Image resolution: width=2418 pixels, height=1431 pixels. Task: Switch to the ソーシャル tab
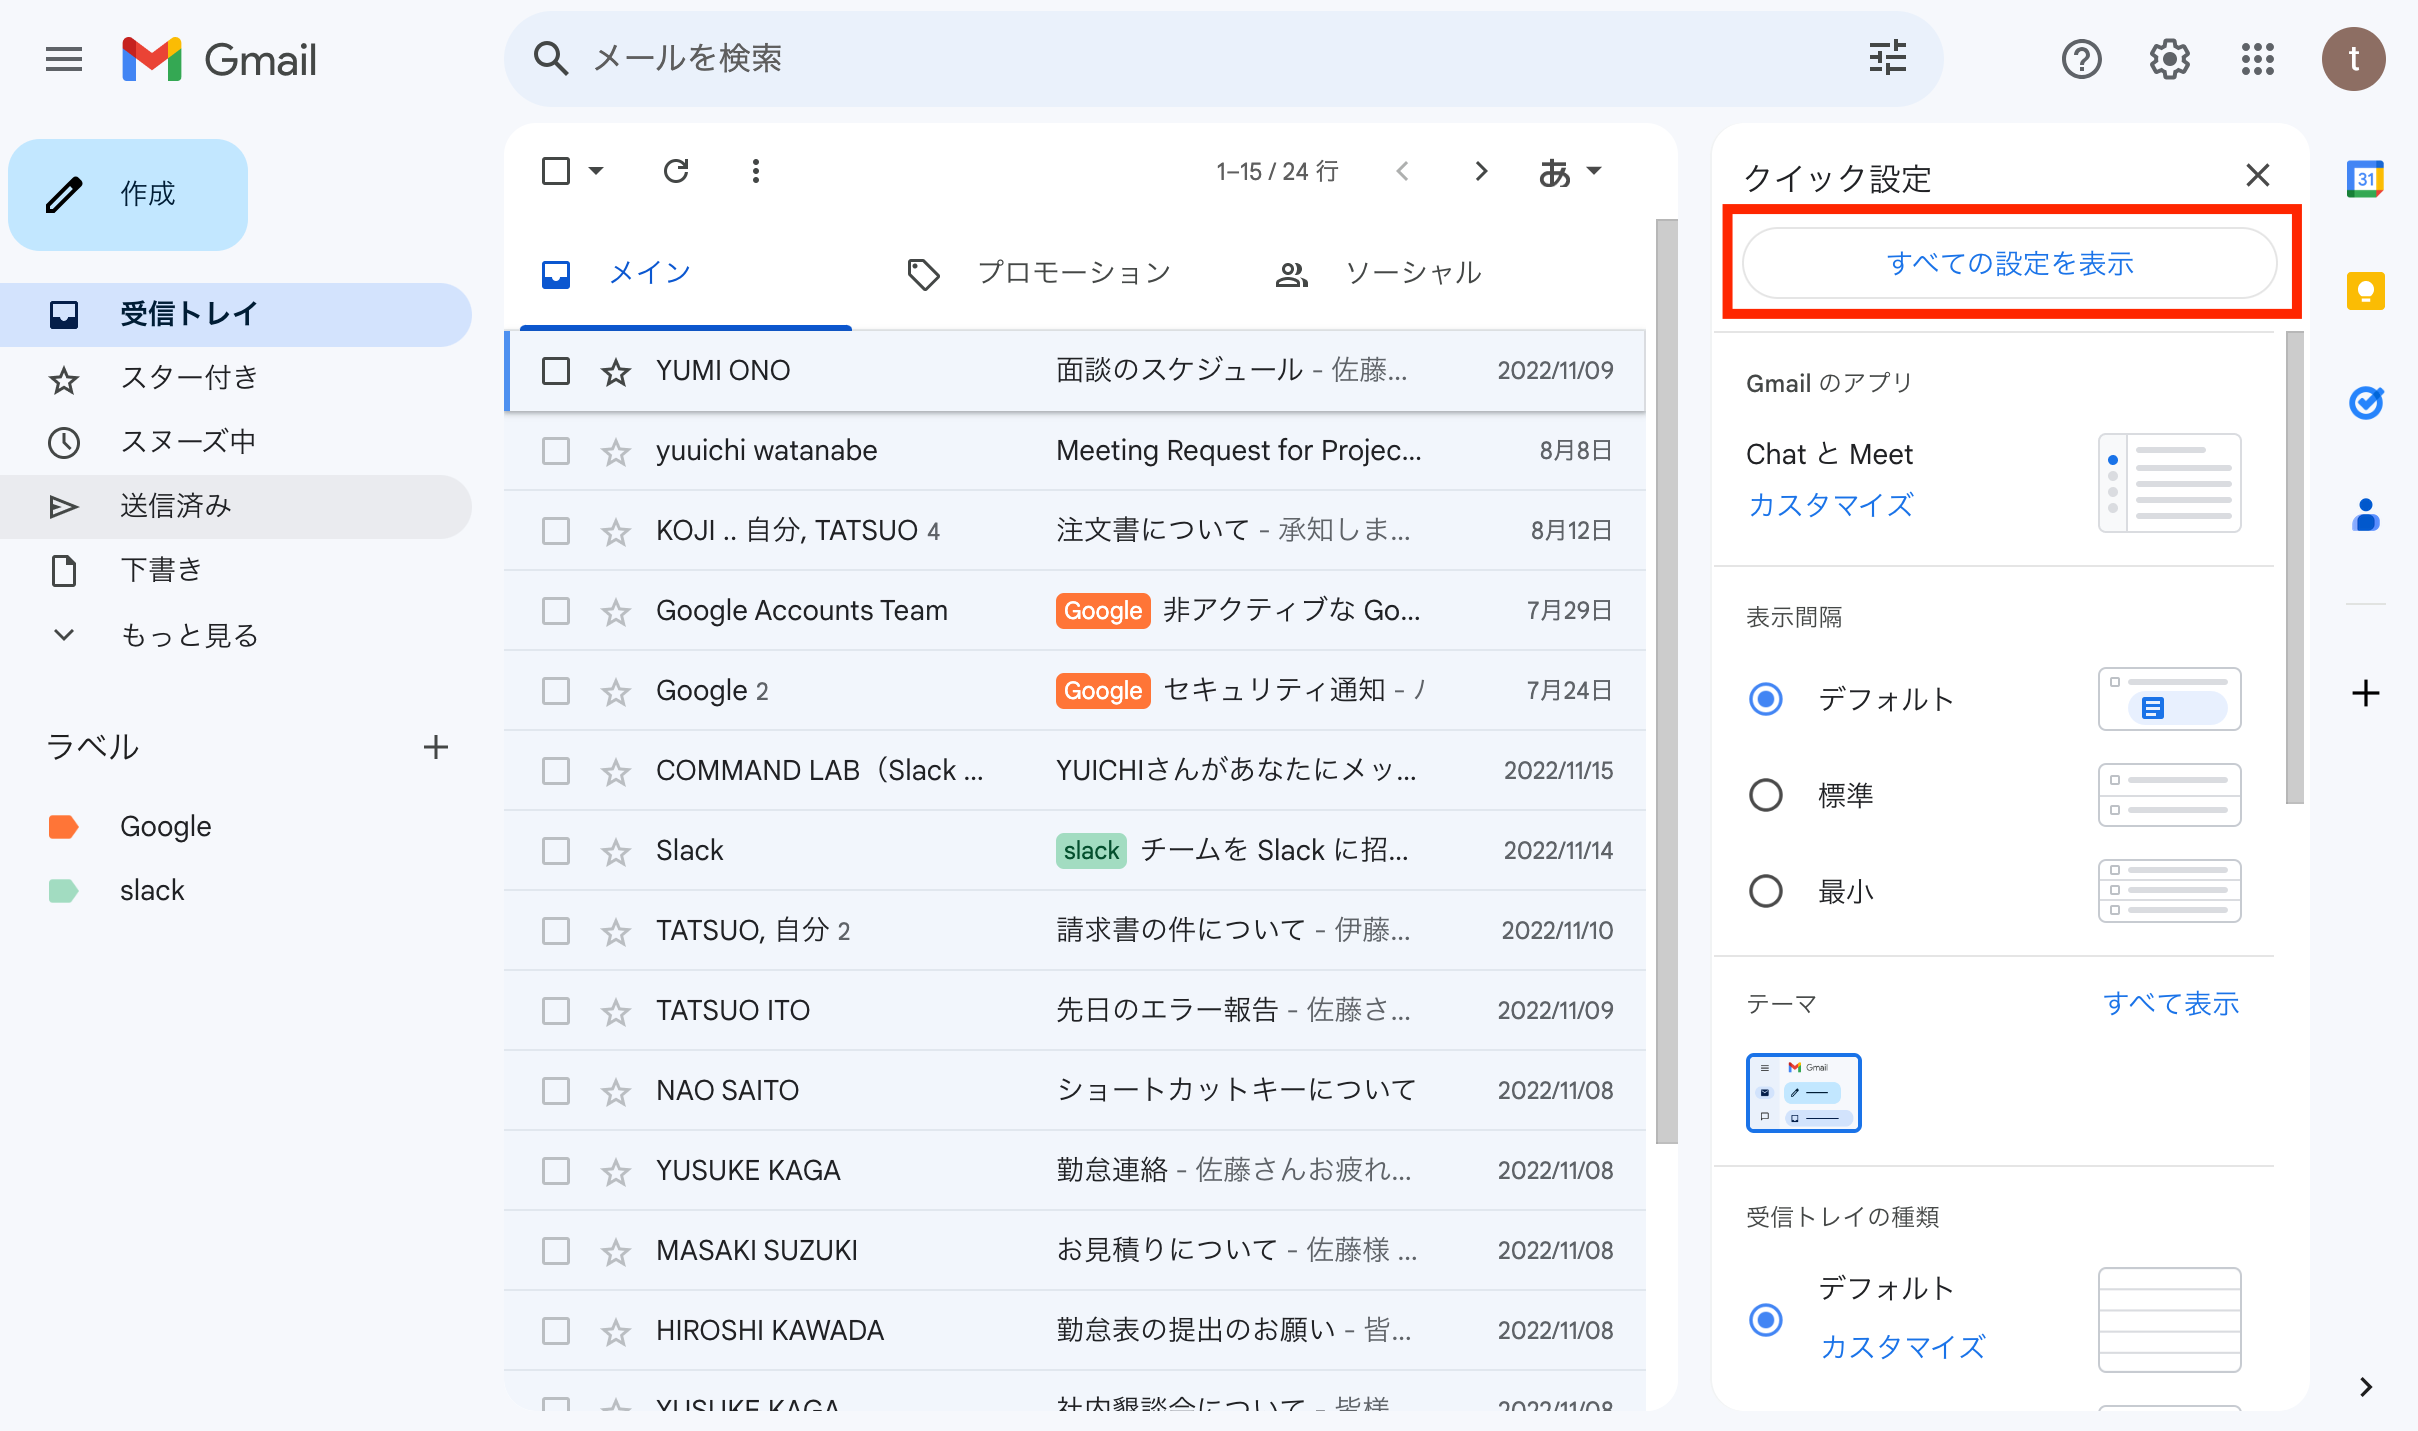coord(1379,274)
